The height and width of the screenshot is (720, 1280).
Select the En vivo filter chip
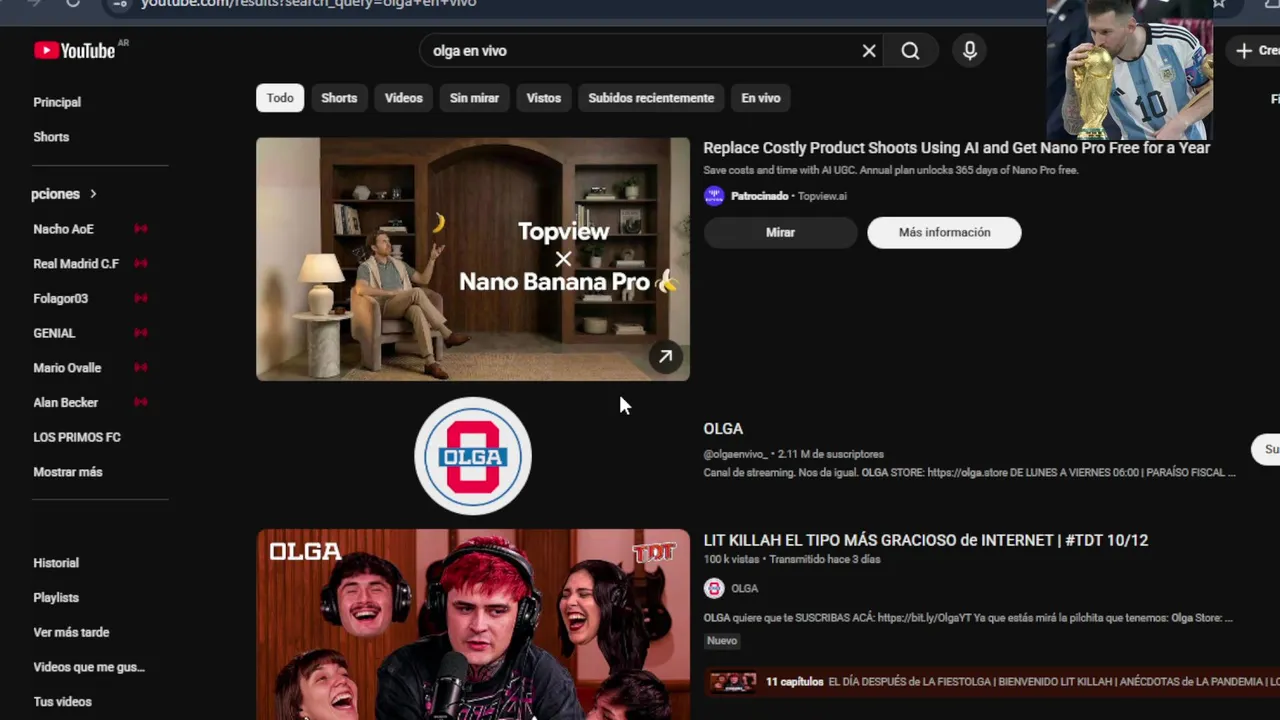click(x=761, y=98)
